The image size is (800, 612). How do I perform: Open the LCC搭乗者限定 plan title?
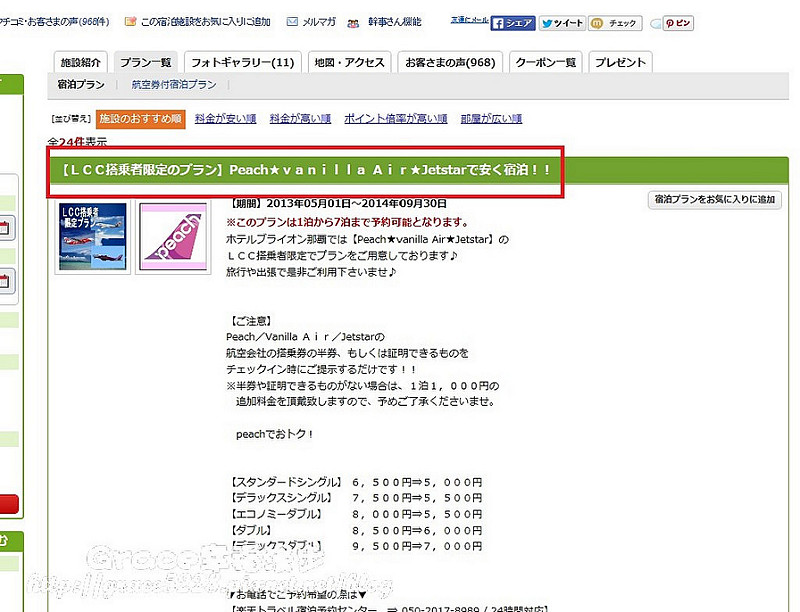pos(306,170)
